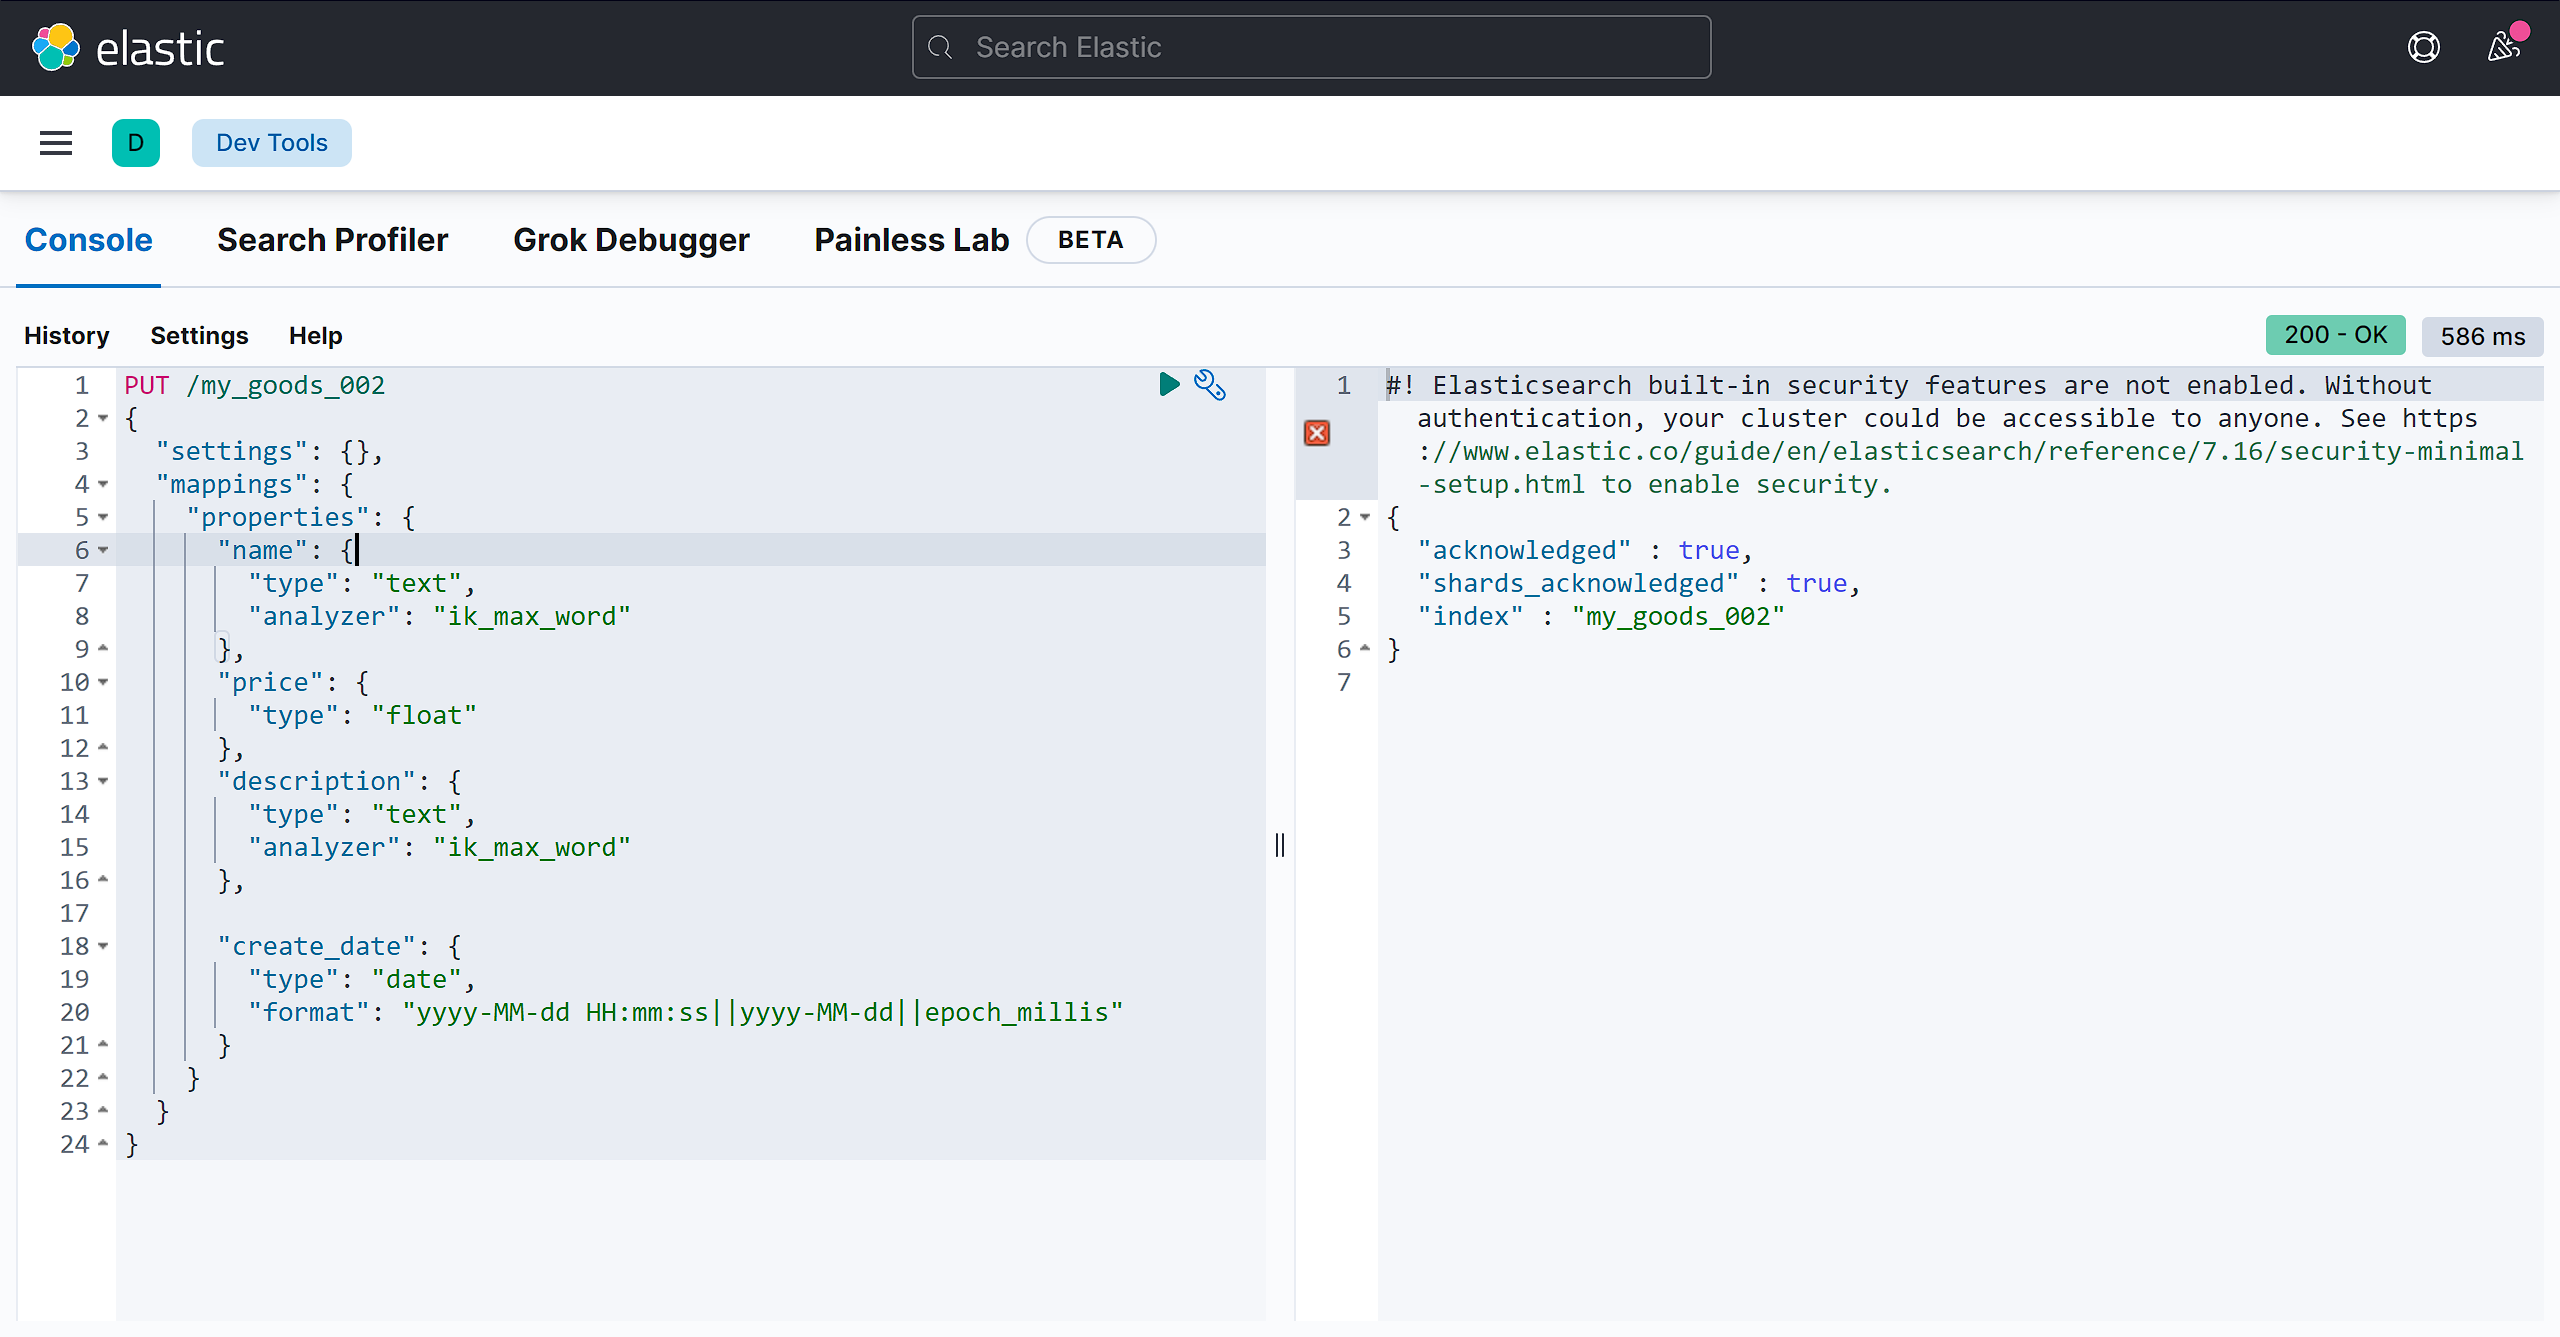This screenshot has width=2560, height=1337.
Task: Click the '200 - OK' status badge
Action: click(x=2335, y=335)
